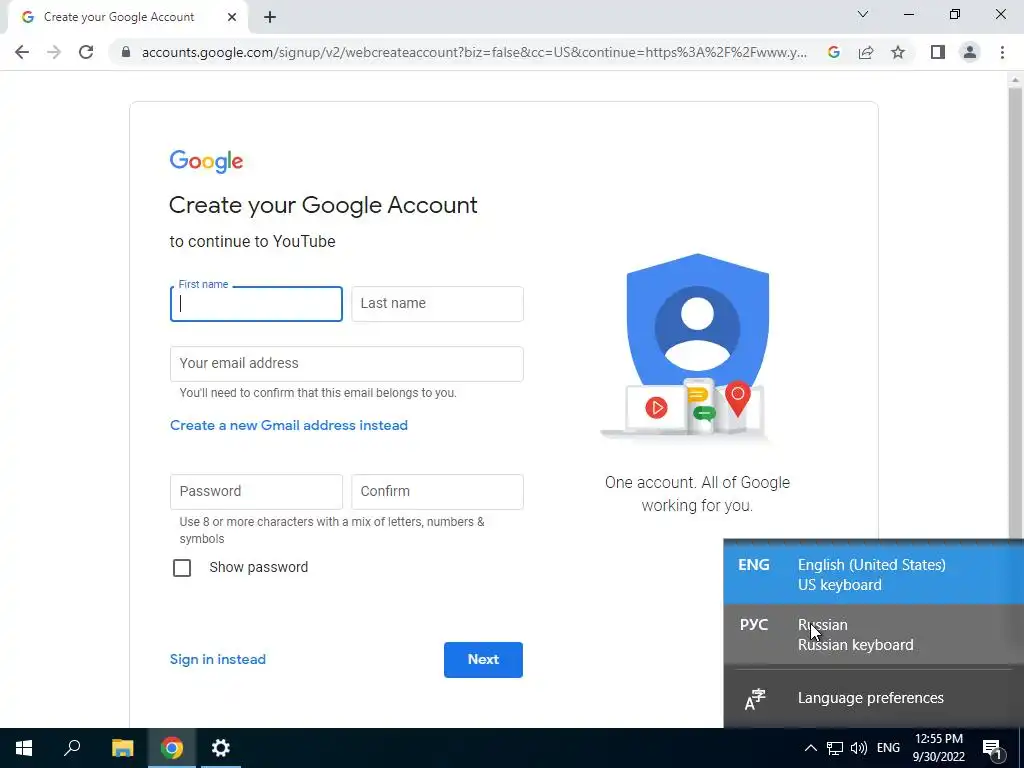Click the address bar URL
This screenshot has width=1024, height=768.
click(474, 52)
